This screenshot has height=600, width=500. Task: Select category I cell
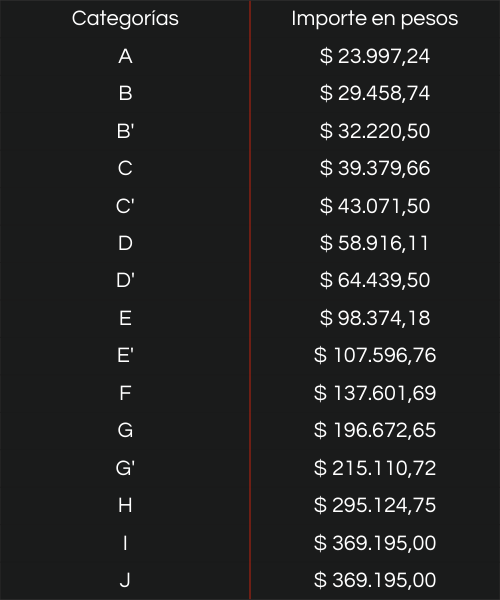(125, 543)
